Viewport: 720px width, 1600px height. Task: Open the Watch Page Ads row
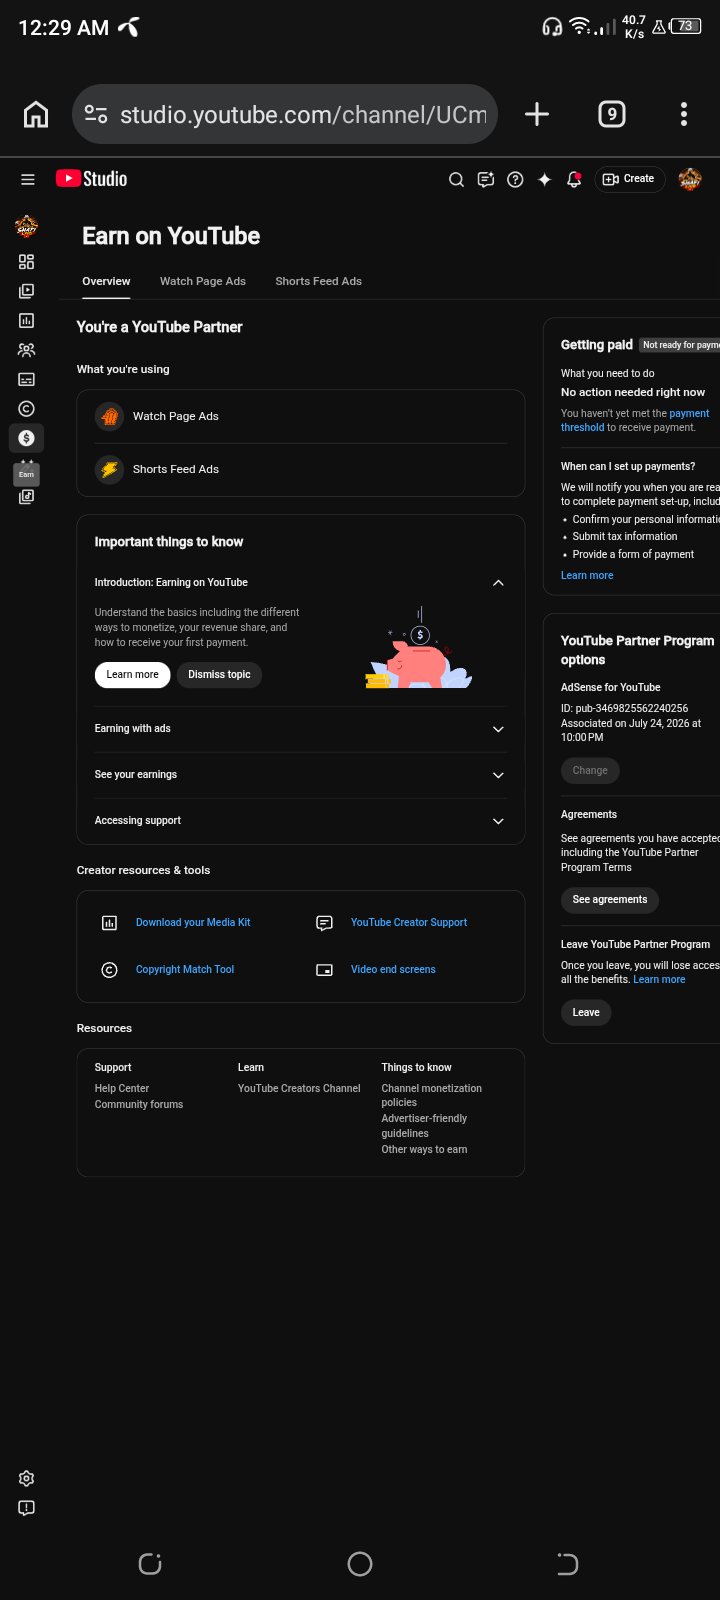click(x=301, y=416)
